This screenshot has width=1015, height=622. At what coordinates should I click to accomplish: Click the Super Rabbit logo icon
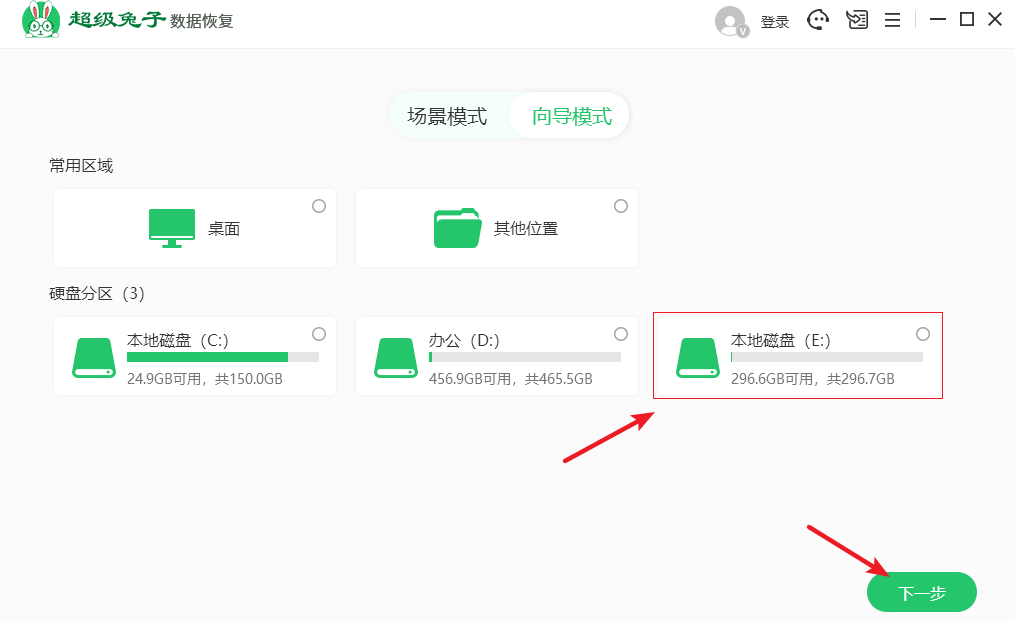[41, 20]
